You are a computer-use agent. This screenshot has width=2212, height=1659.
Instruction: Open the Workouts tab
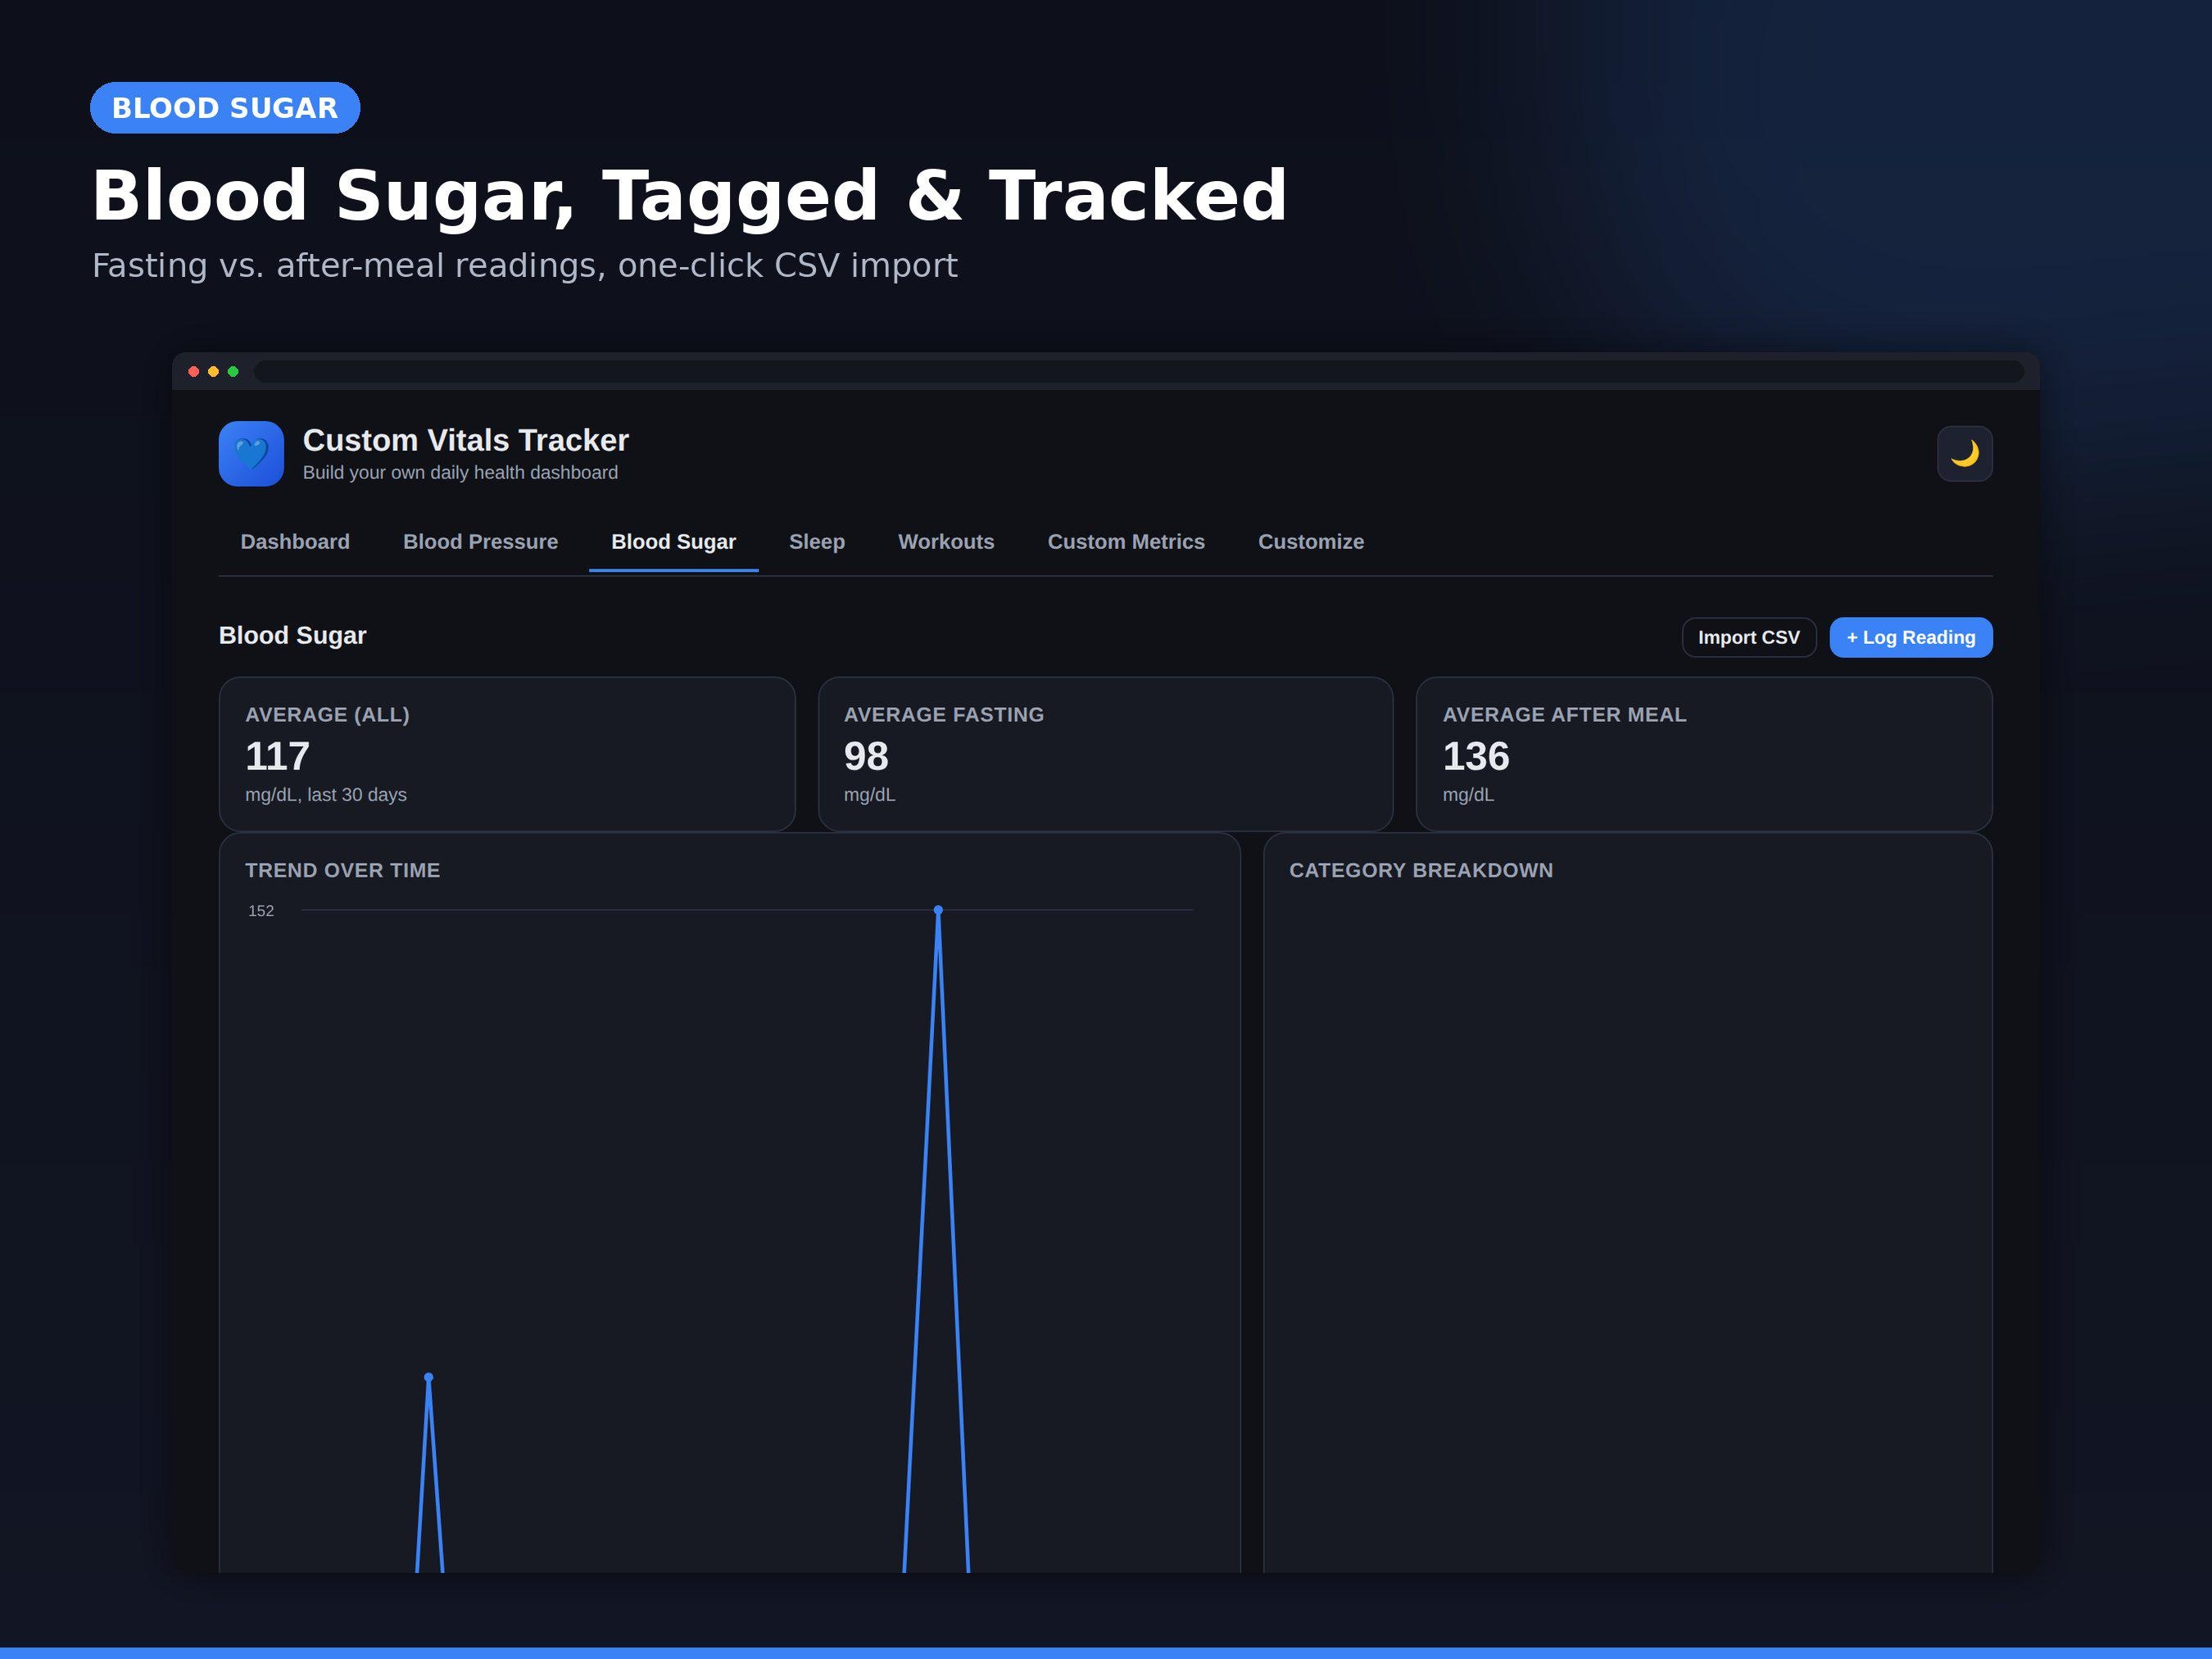click(946, 542)
